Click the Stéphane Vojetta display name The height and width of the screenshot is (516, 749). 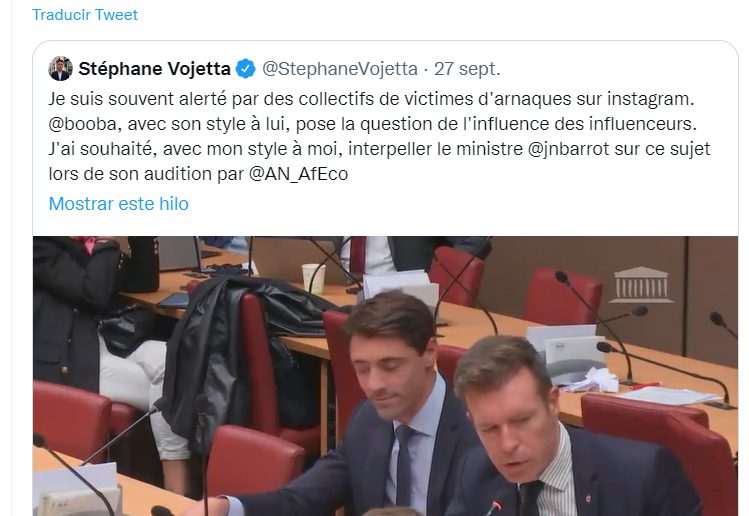[x=154, y=69]
